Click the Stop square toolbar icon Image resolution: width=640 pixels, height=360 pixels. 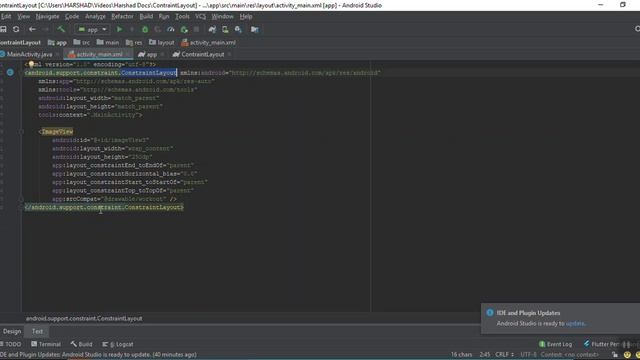[196, 29]
